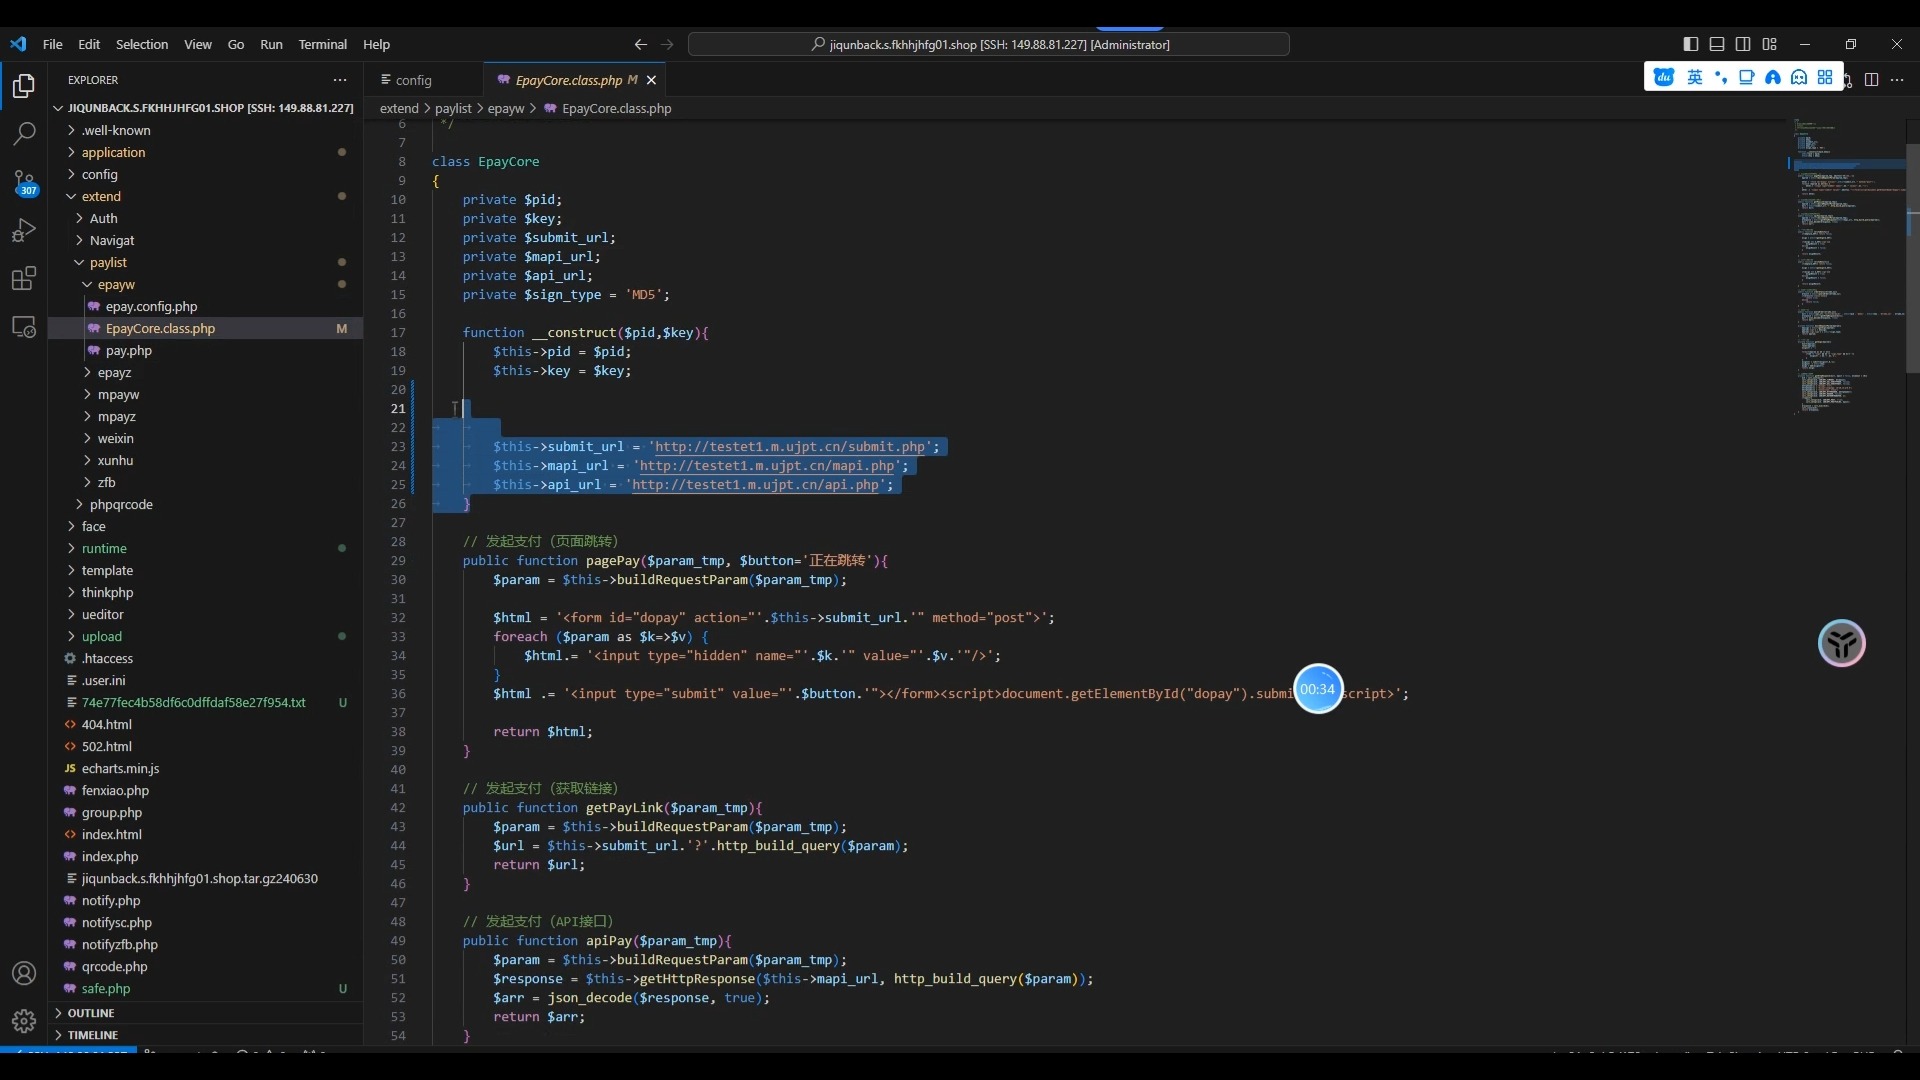Viewport: 1920px width, 1080px height.
Task: Open safe.php file
Action: pyautogui.click(x=205, y=988)
